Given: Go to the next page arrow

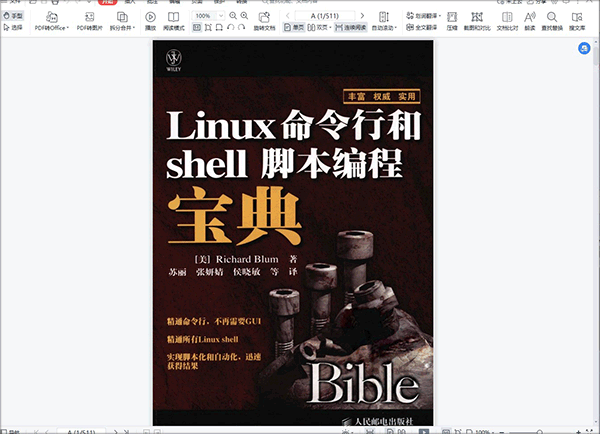Looking at the screenshot, I should pyautogui.click(x=362, y=16).
